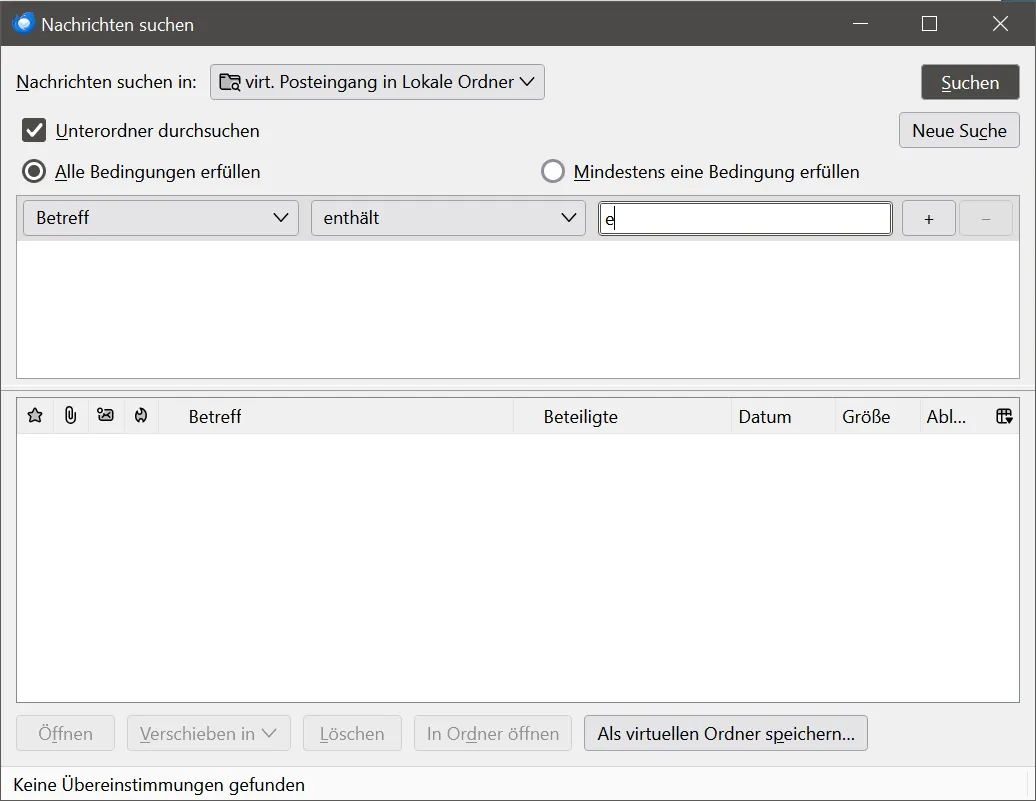Screen dimensions: 1036x801
Task: Sort by junk status flame icon
Action: coord(141,416)
